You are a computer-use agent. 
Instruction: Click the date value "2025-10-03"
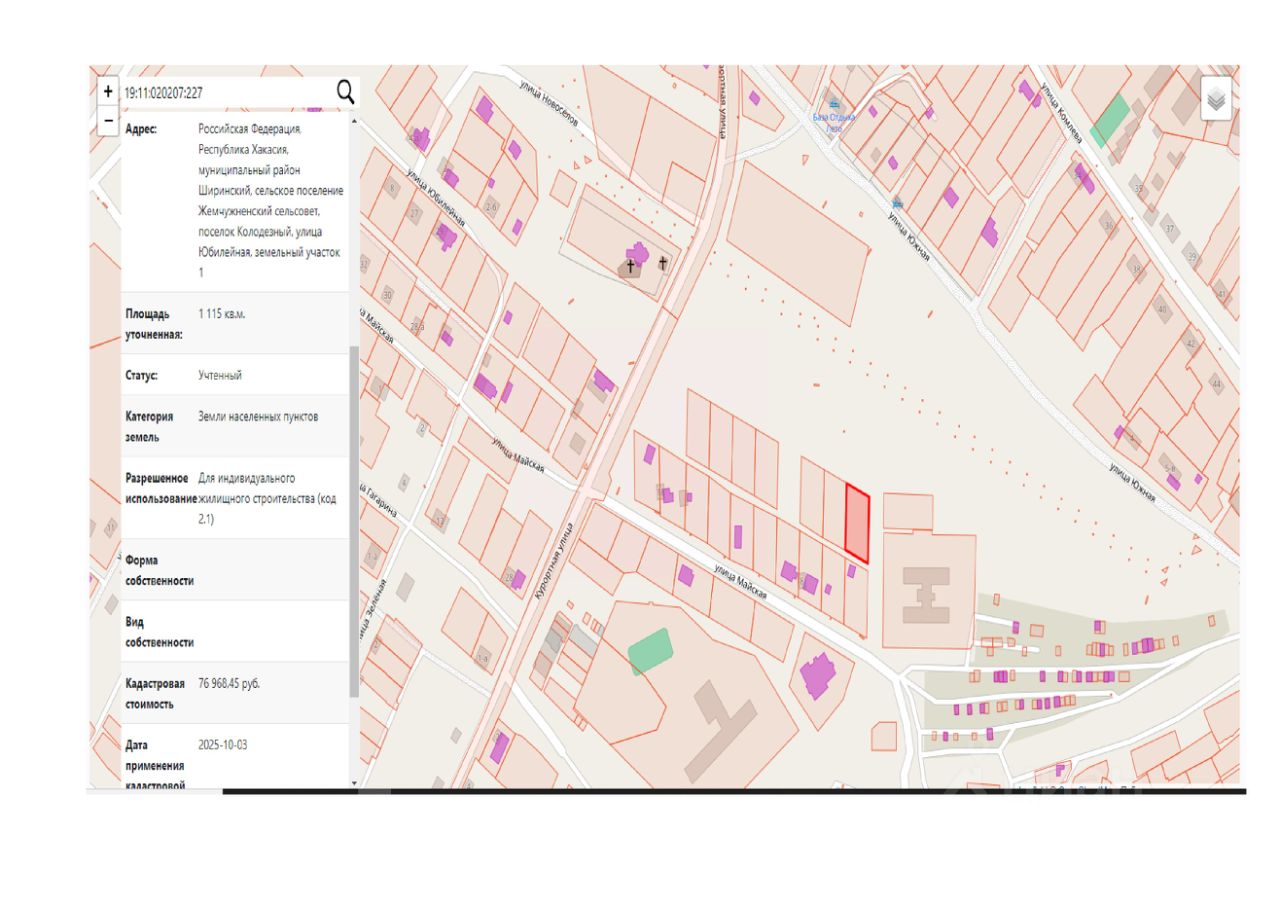tap(225, 745)
